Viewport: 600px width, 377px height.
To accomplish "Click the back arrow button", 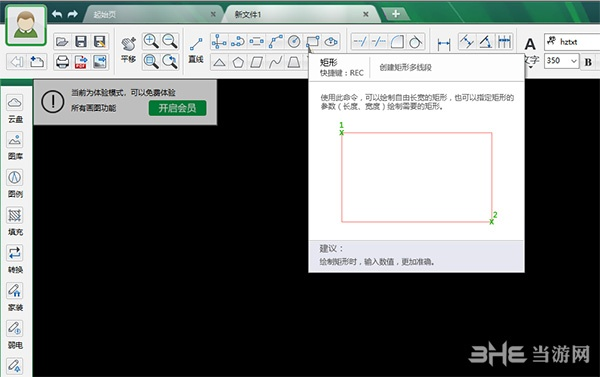I will [x=17, y=61].
